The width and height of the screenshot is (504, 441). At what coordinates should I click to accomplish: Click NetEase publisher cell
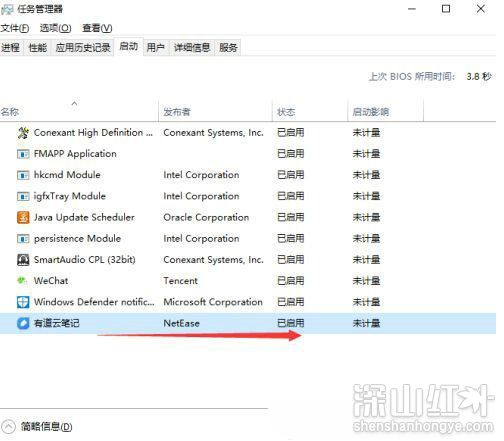pyautogui.click(x=181, y=323)
